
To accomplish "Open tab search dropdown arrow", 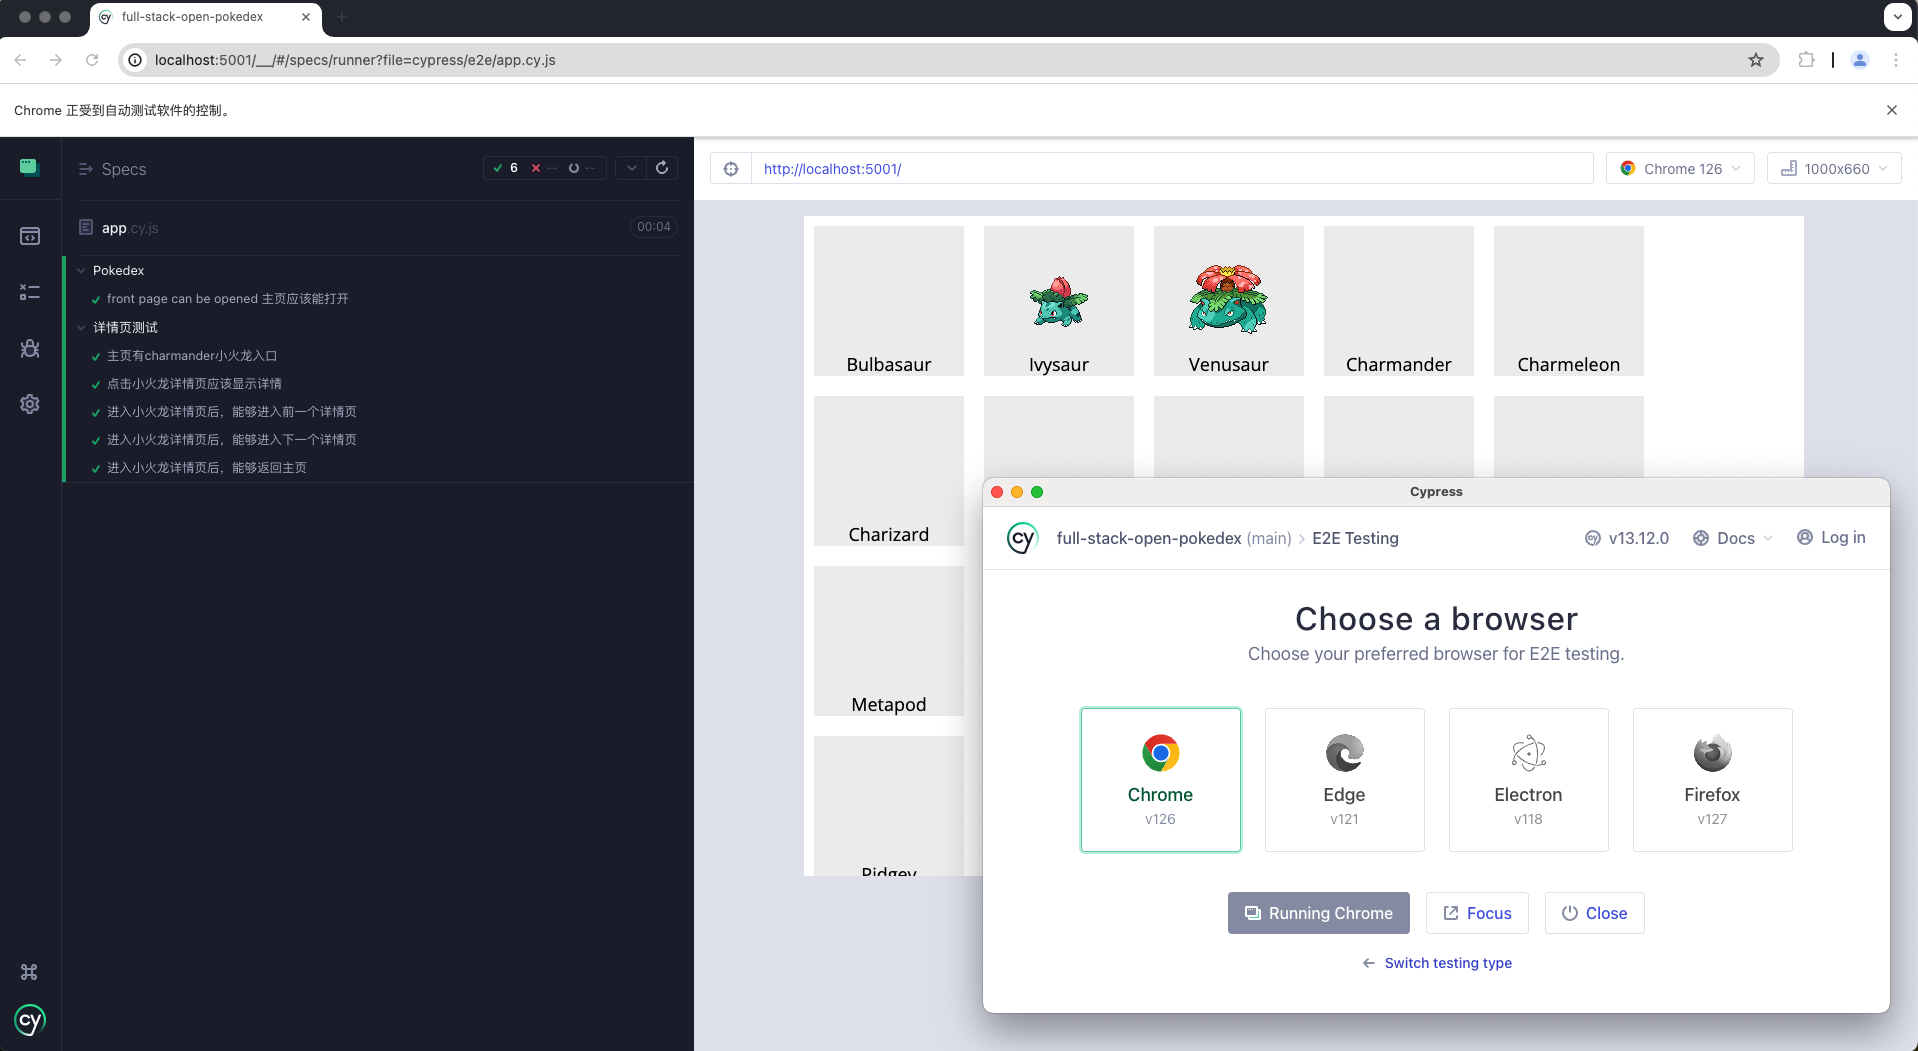I will click(1897, 17).
